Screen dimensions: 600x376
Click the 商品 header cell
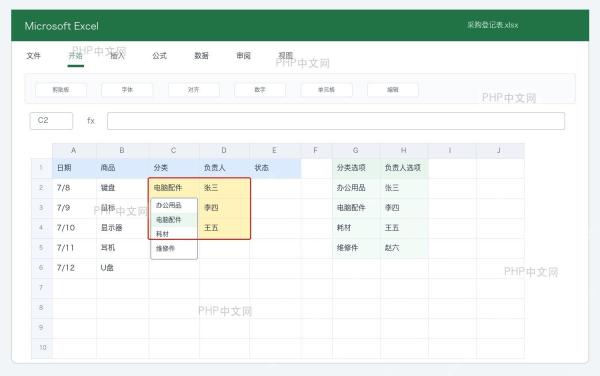pyautogui.click(x=122, y=168)
